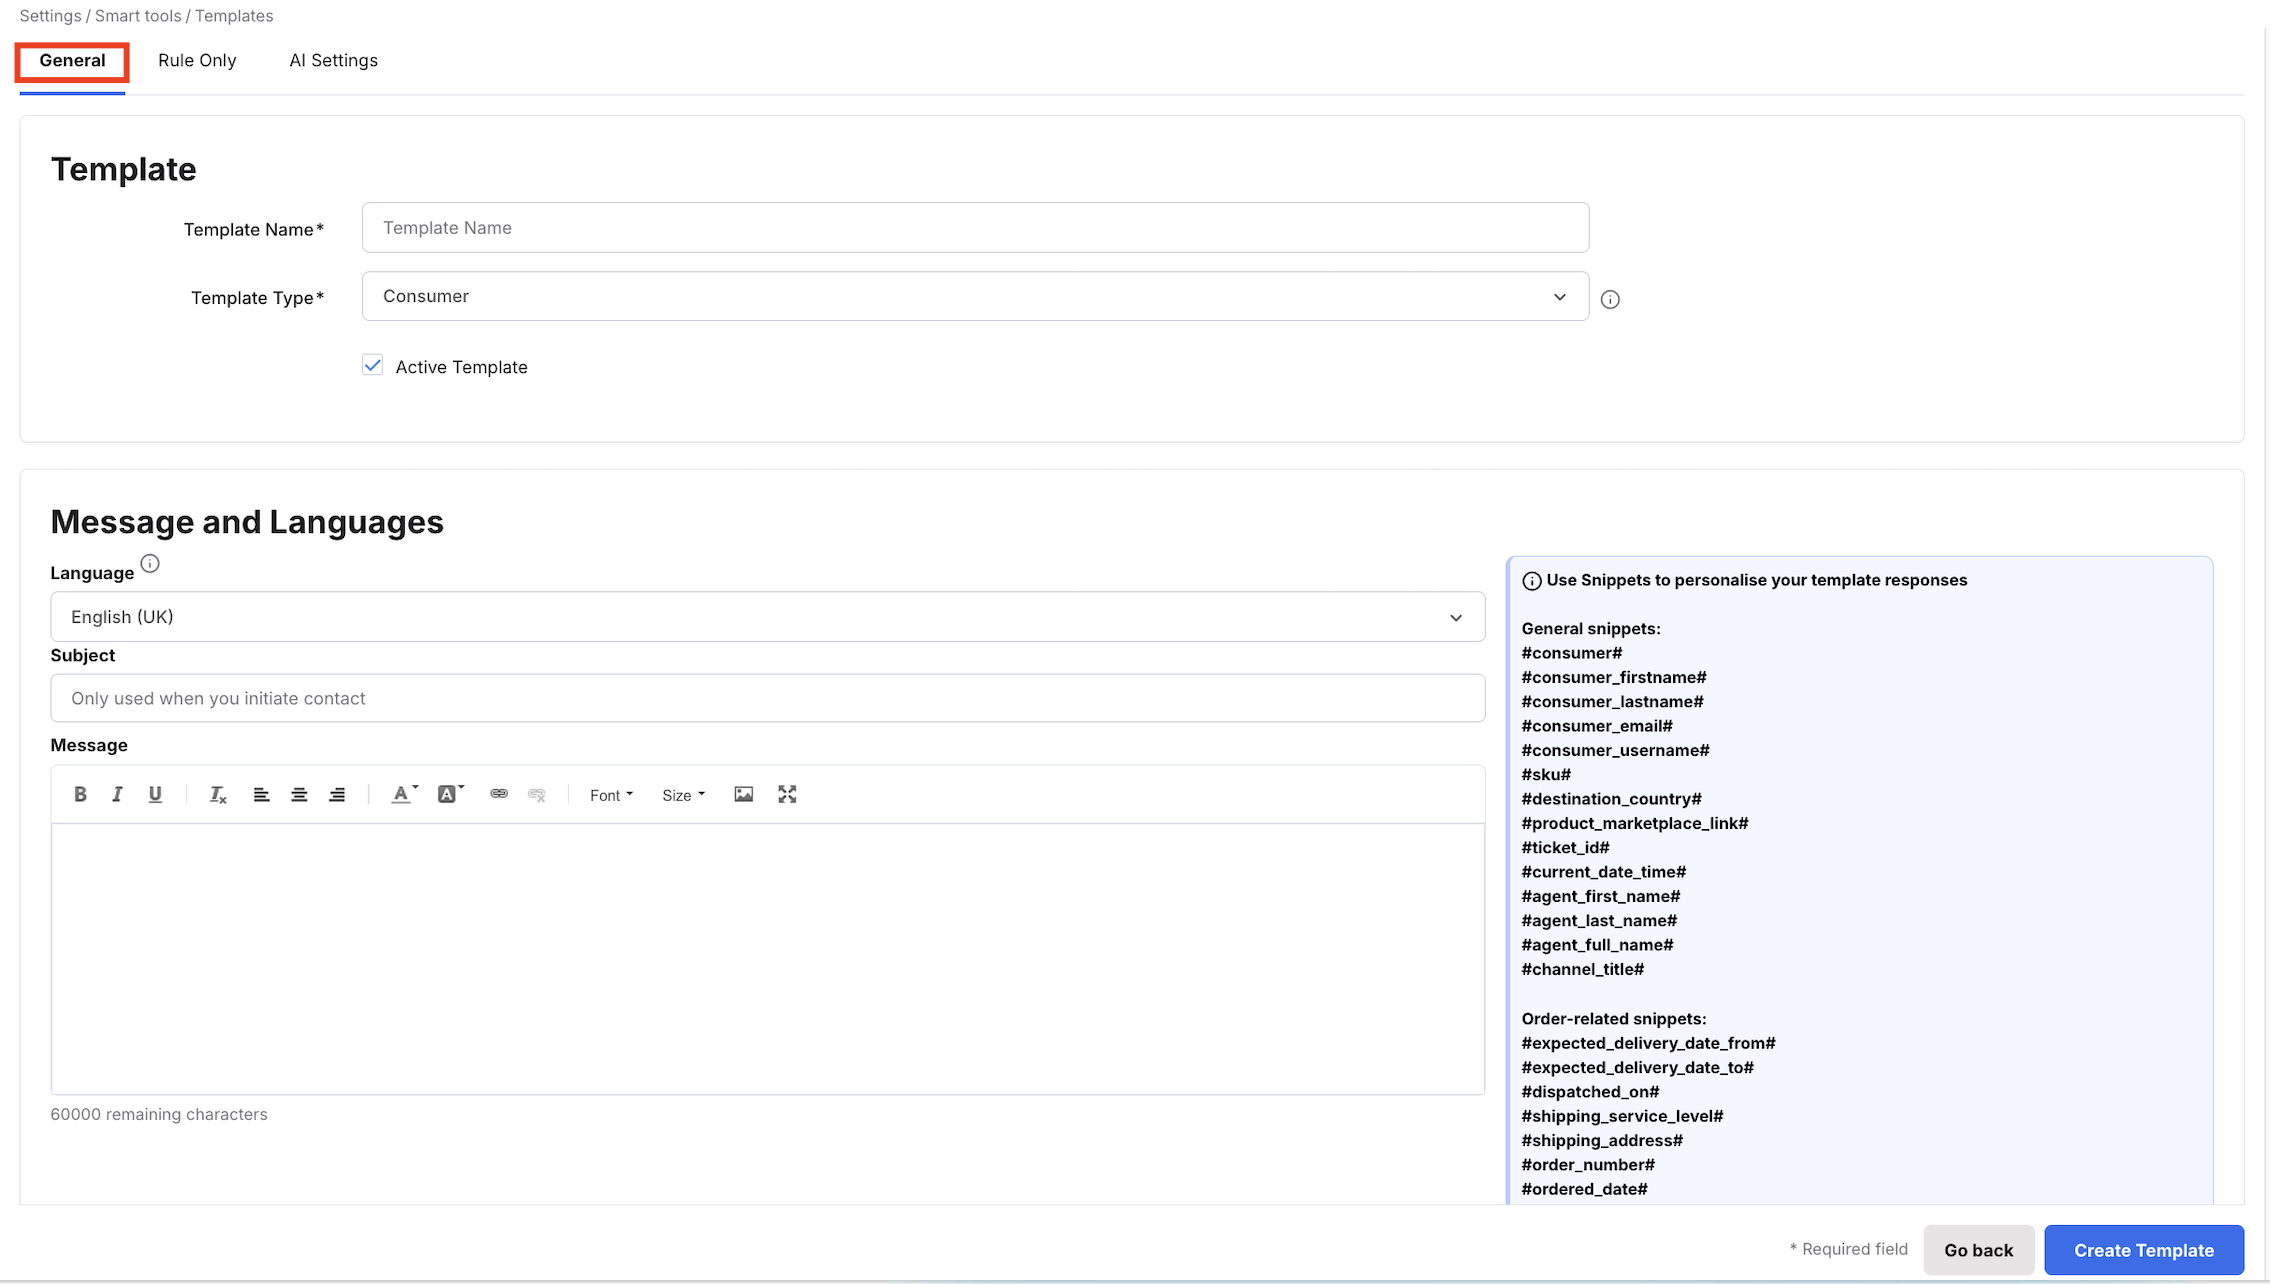Open the text color picker
This screenshot has width=2270, height=1284.
404,794
